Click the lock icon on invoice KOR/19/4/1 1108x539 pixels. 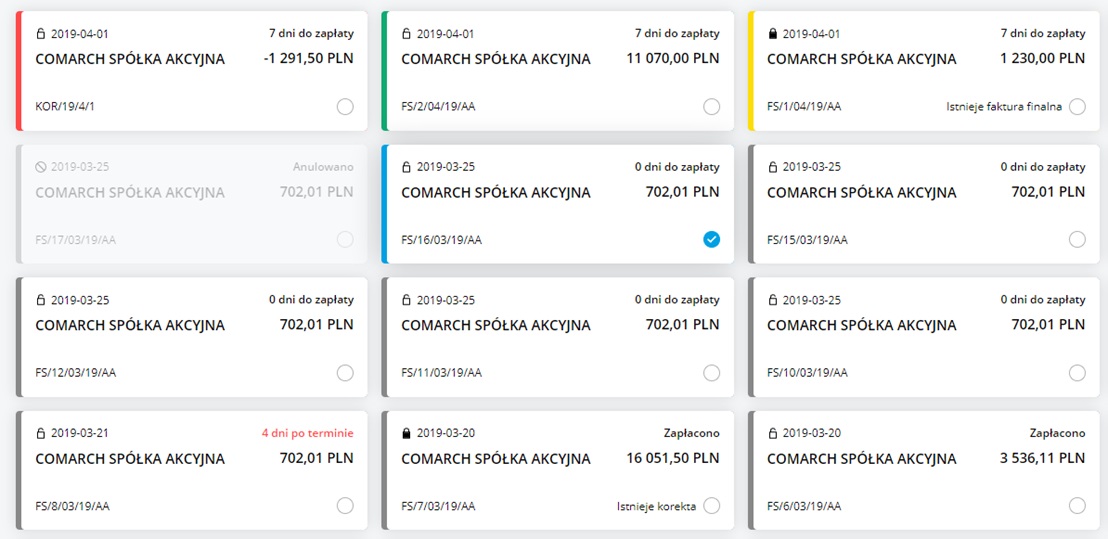tap(40, 34)
